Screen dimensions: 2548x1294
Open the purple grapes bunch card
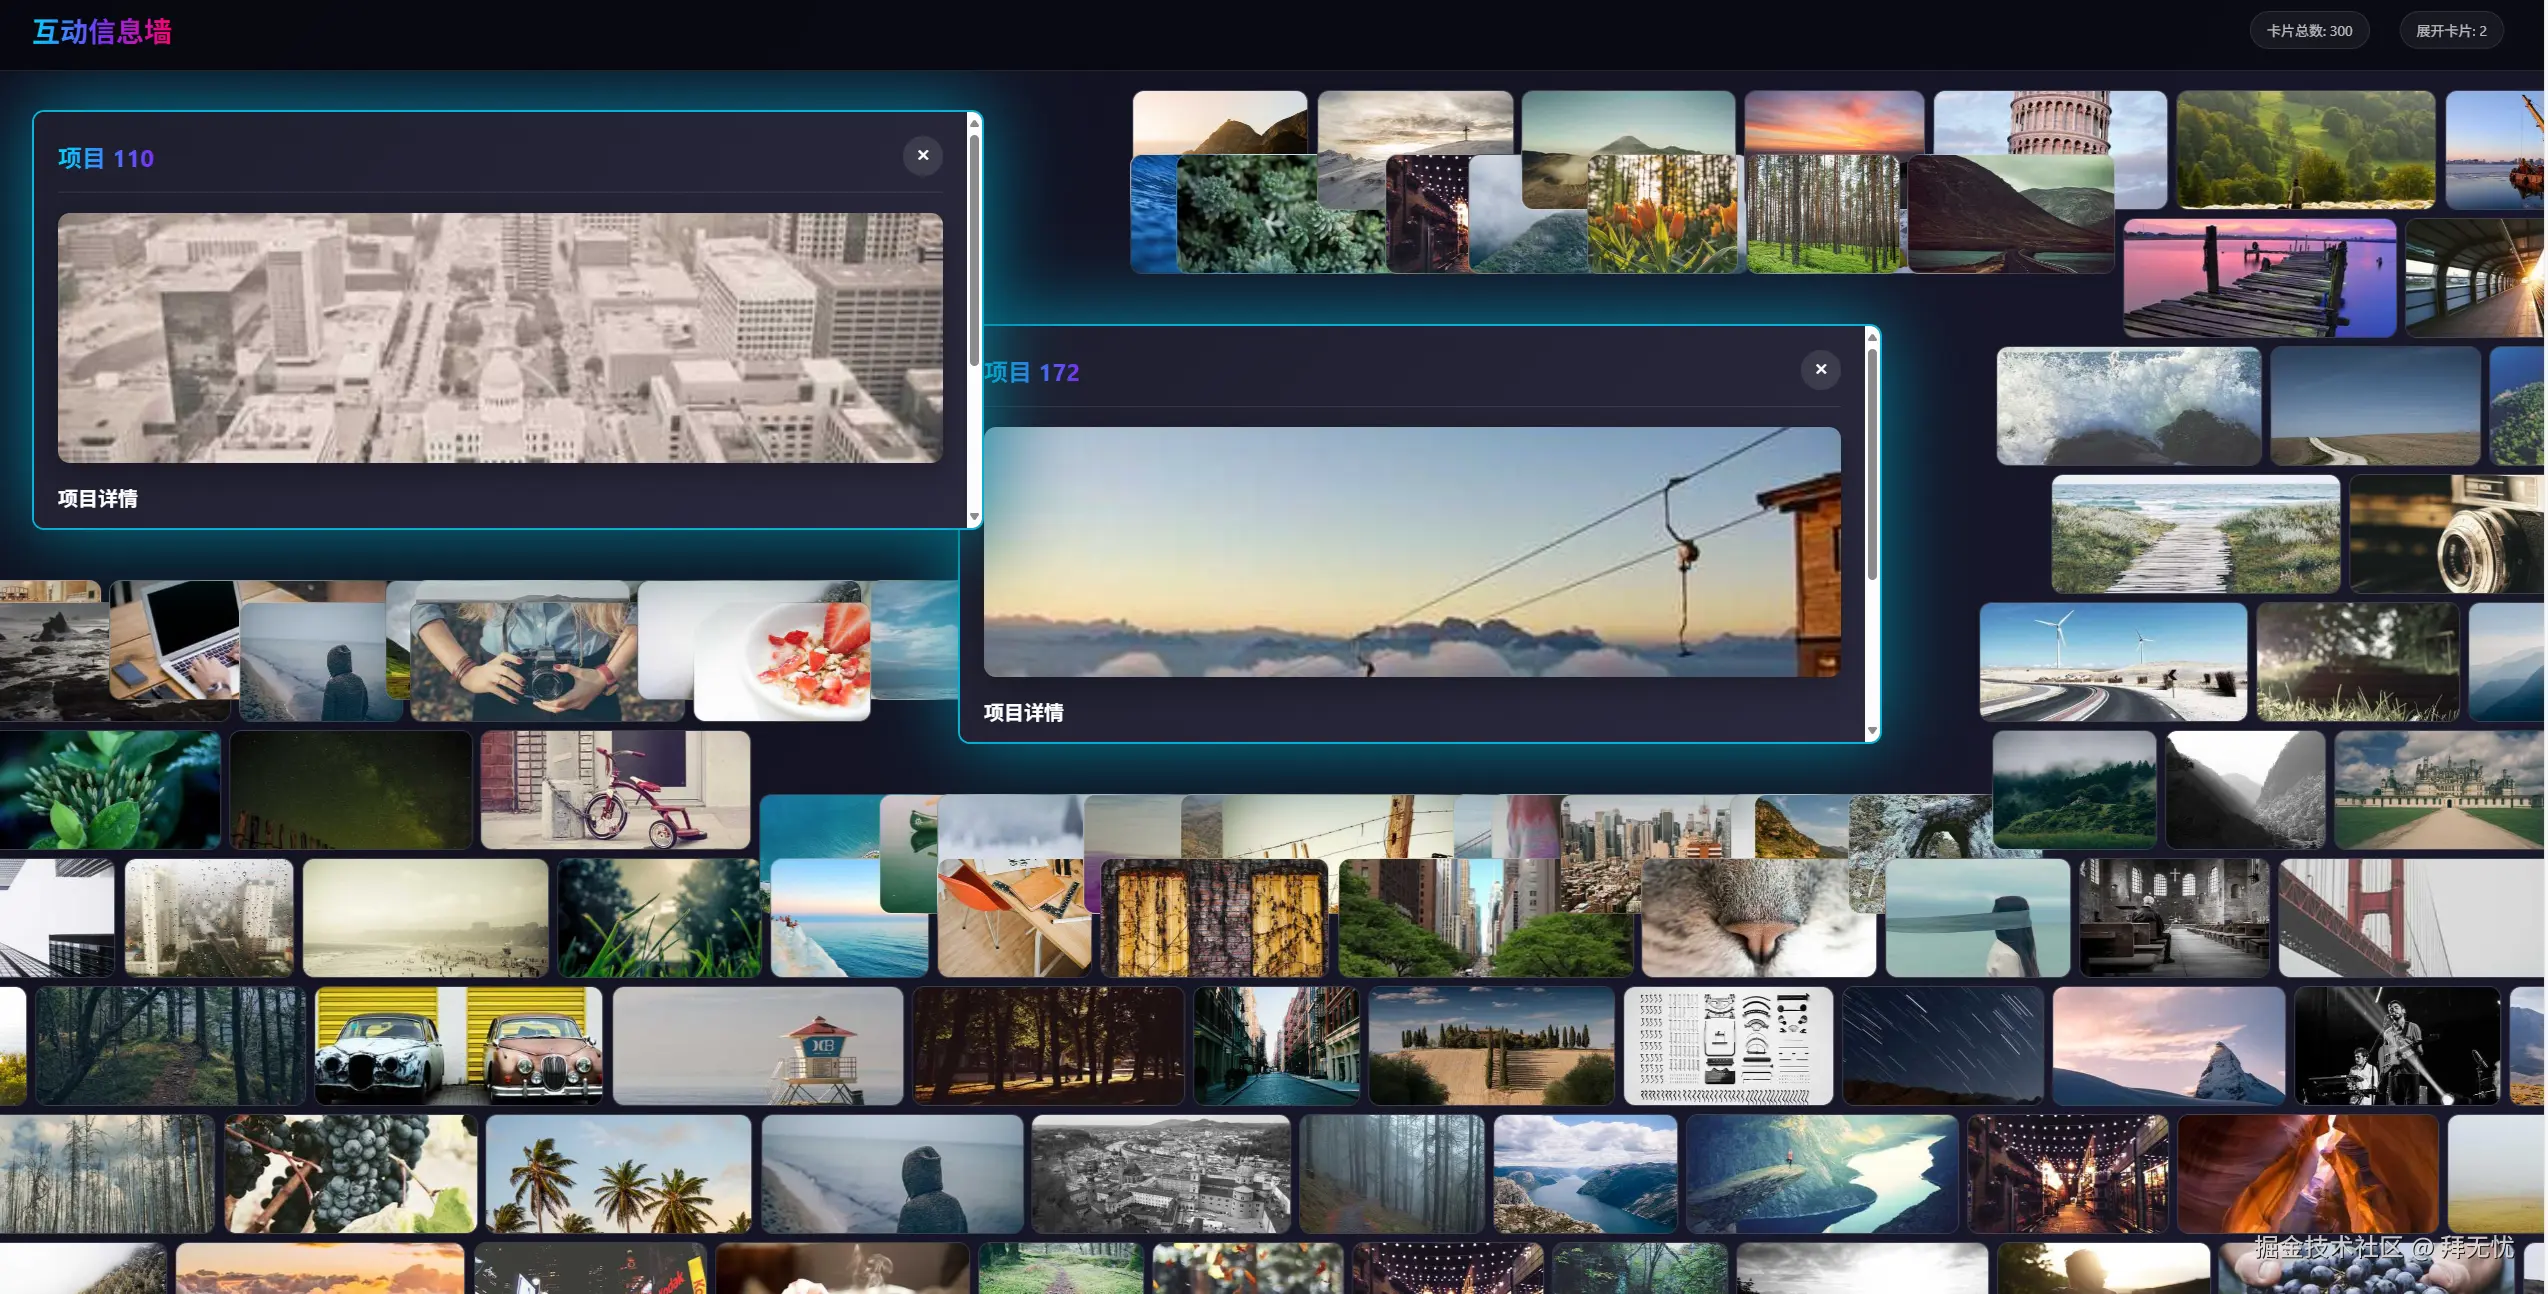pos(350,1173)
